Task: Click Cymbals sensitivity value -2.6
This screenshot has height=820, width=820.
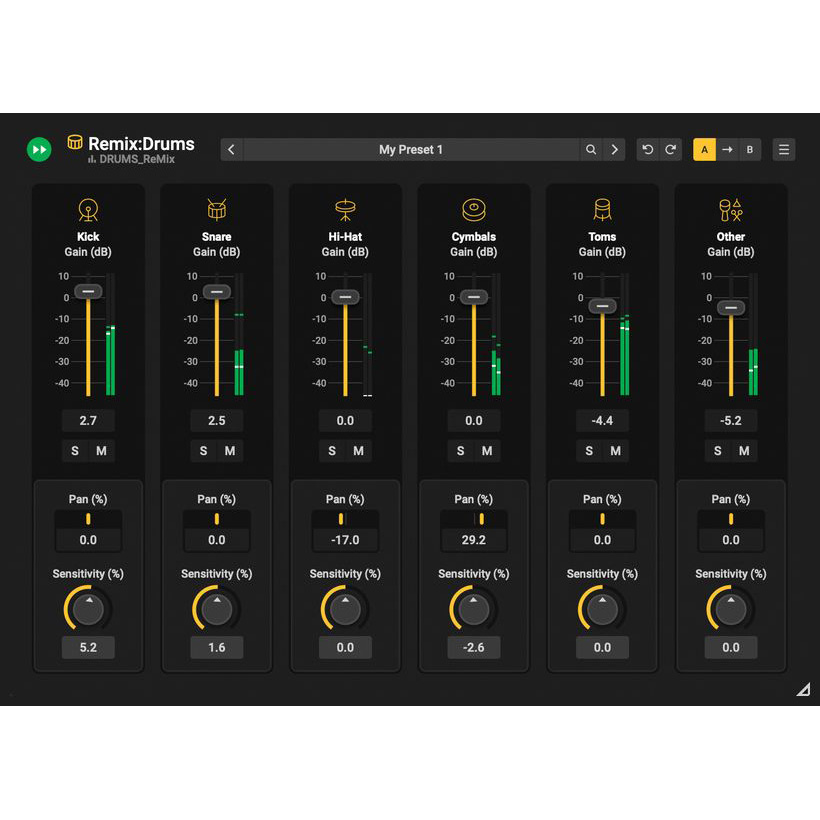Action: (x=474, y=647)
